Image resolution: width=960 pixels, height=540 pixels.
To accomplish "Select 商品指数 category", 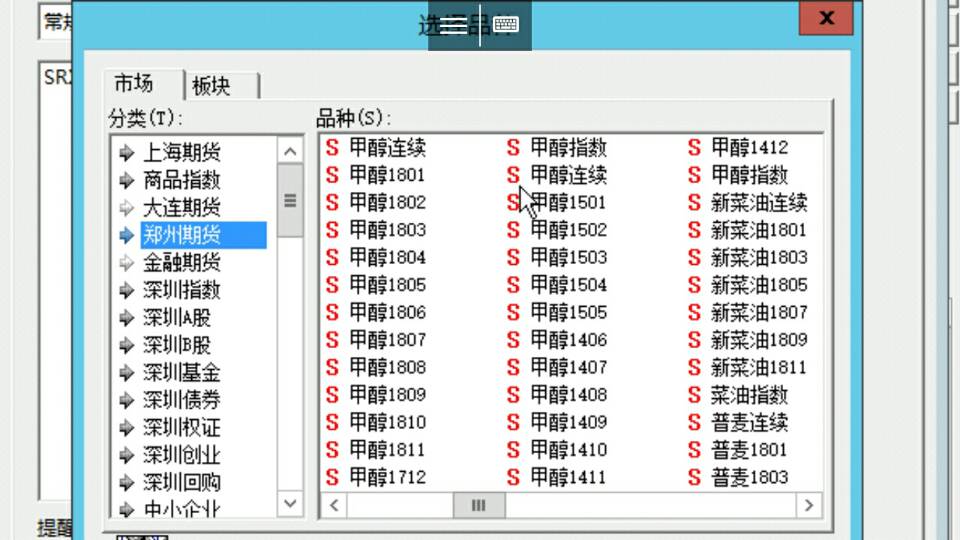I will tap(181, 180).
